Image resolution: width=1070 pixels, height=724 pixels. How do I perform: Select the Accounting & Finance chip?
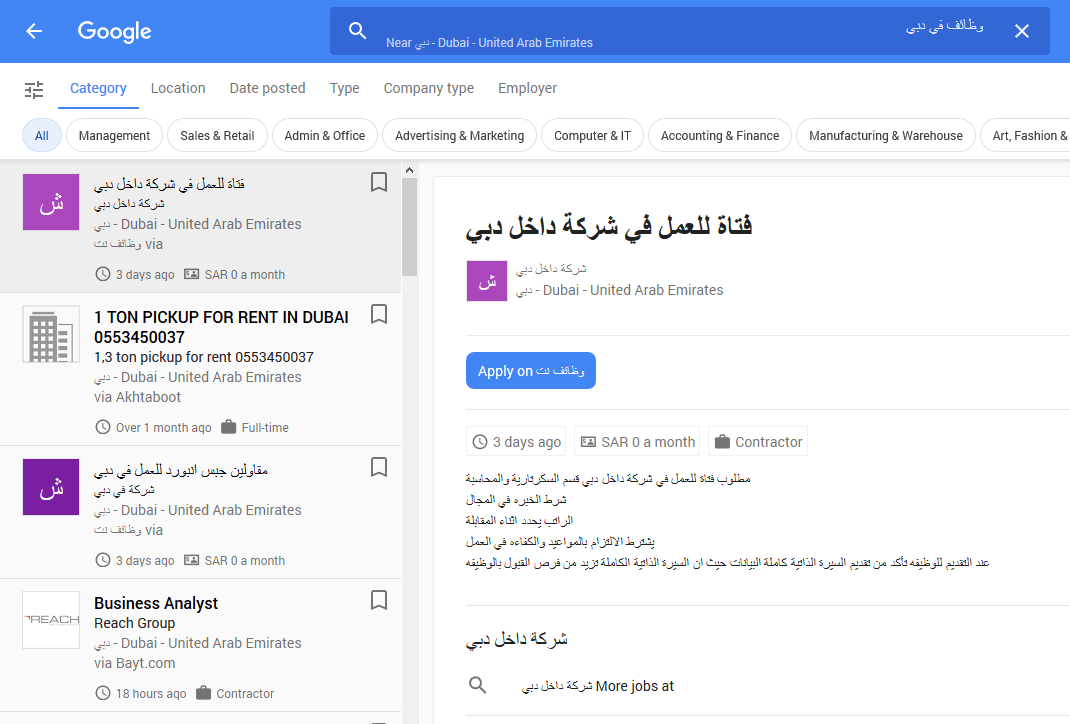pyautogui.click(x=720, y=136)
